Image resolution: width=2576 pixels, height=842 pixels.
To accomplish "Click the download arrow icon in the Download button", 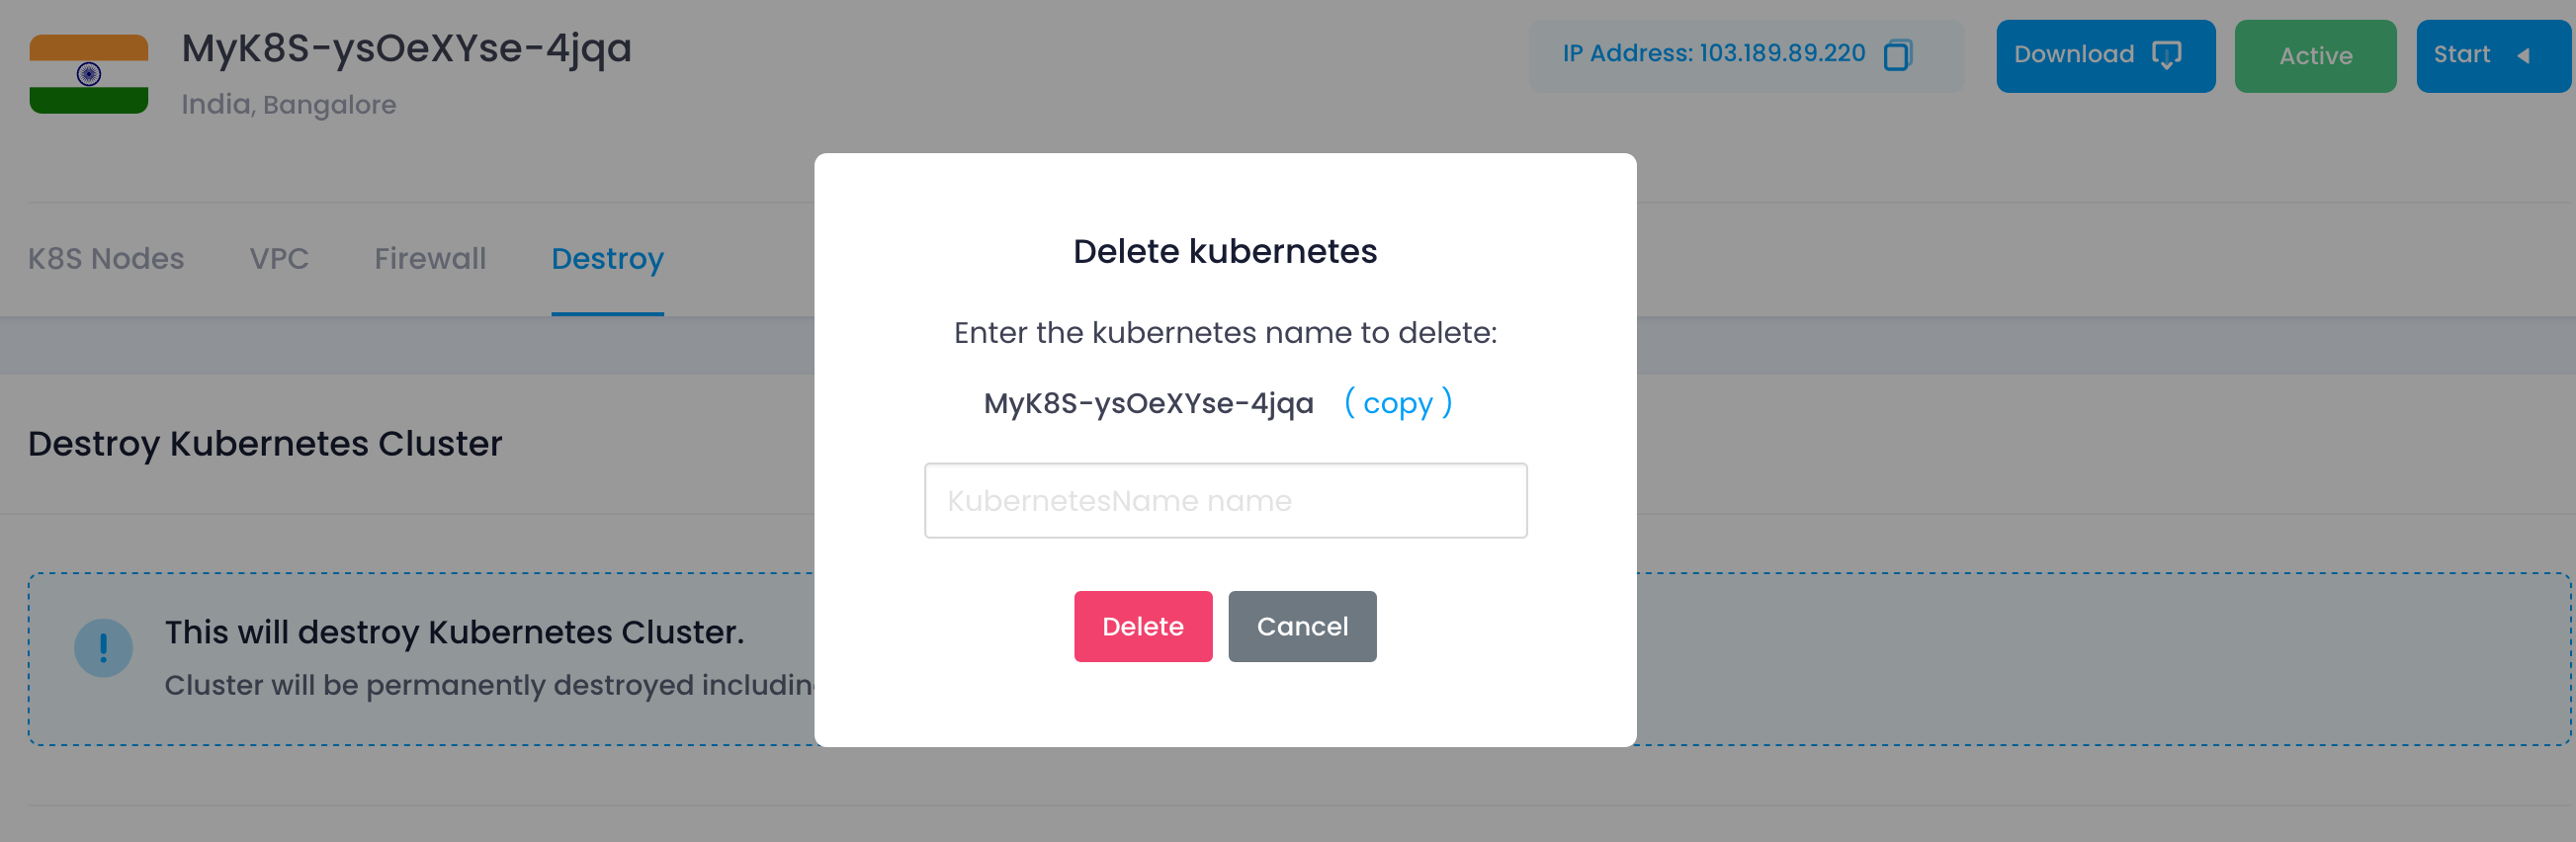I will 2166,55.
